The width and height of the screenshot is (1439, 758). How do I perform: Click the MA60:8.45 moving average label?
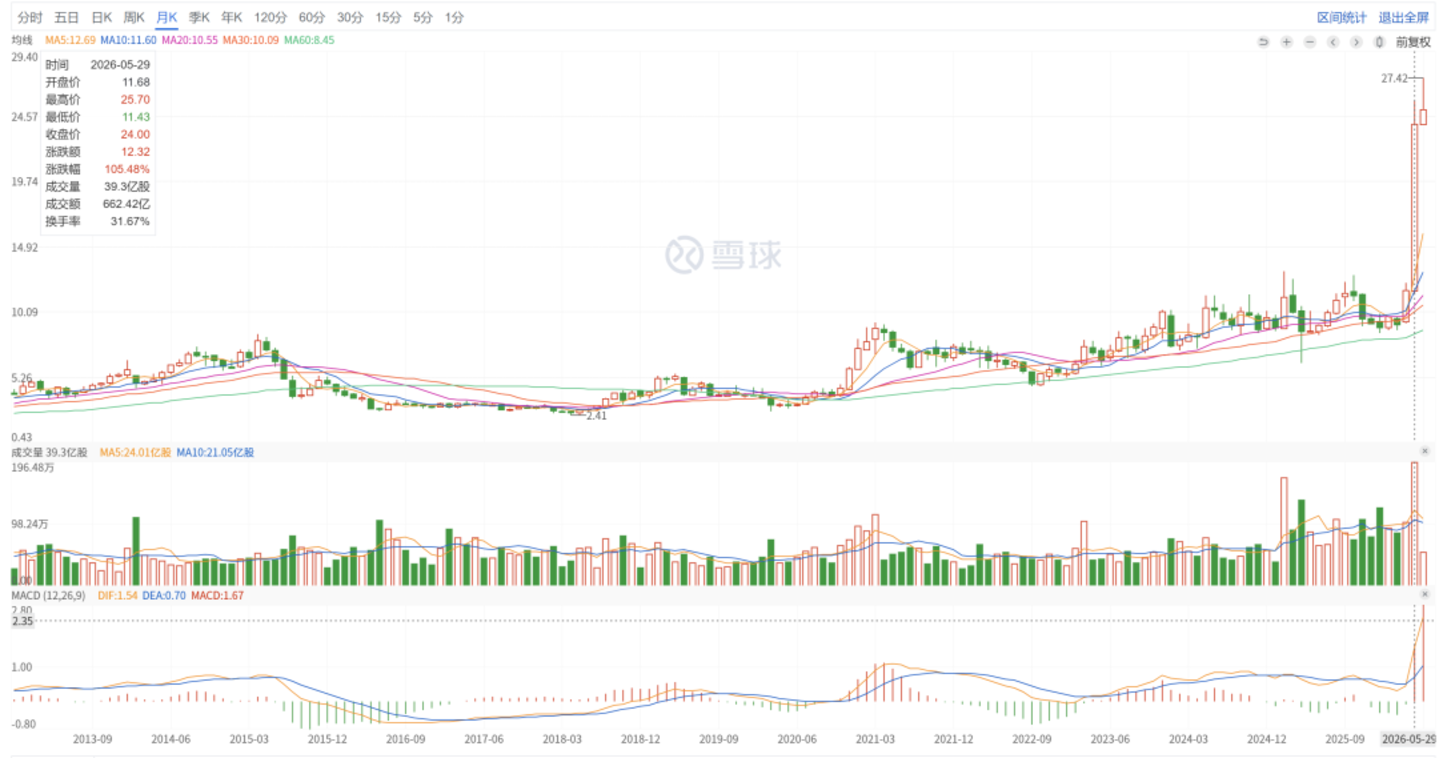pyautogui.click(x=309, y=40)
